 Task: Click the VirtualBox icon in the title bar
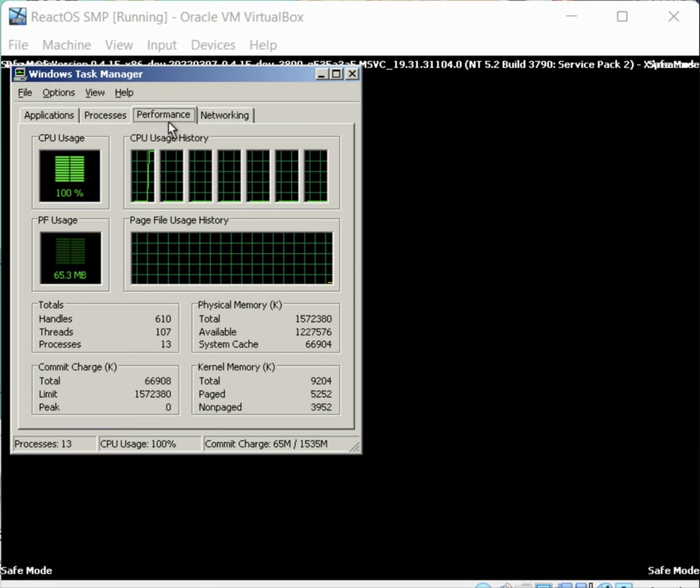click(x=17, y=16)
